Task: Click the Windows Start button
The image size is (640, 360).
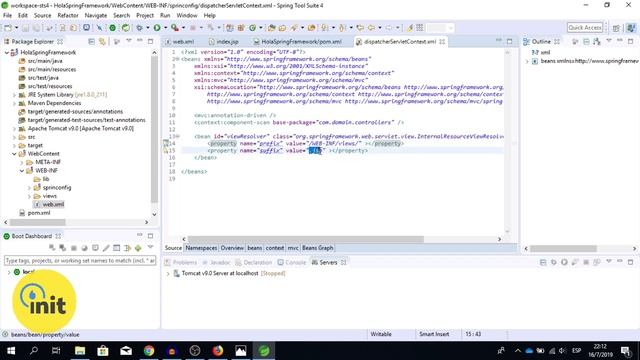Action: coord(11,351)
